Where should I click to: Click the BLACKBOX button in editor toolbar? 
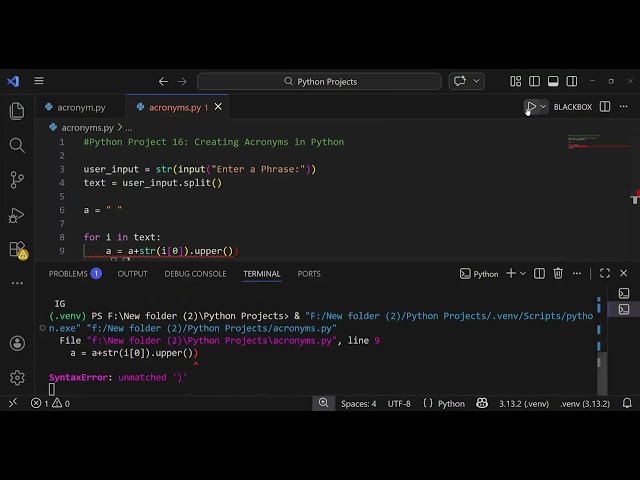tap(573, 107)
